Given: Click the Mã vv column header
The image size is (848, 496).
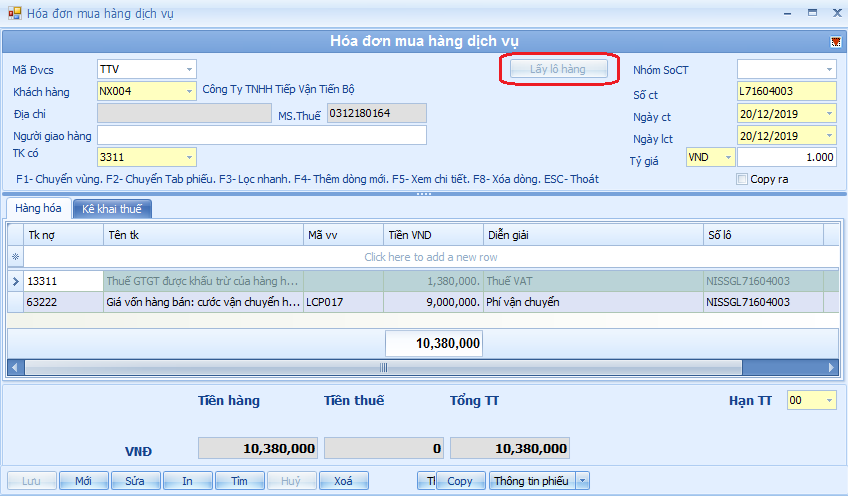Looking at the screenshot, I should pos(343,235).
